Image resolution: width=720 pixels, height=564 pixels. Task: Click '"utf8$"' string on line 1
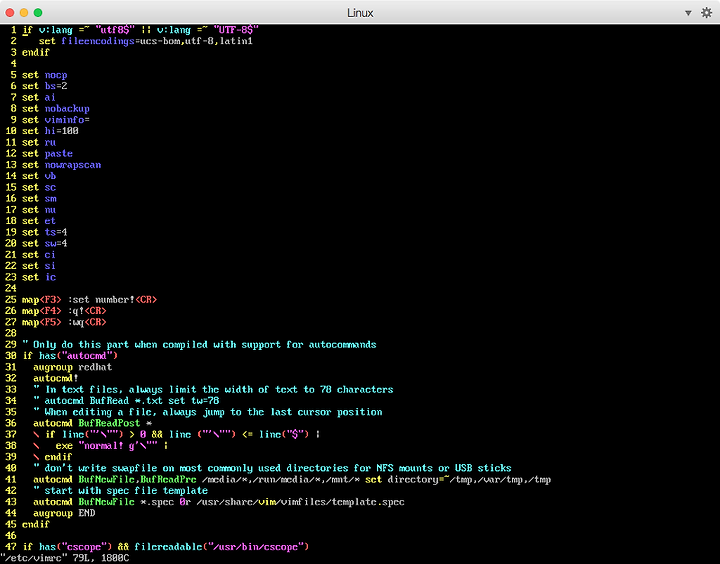115,30
